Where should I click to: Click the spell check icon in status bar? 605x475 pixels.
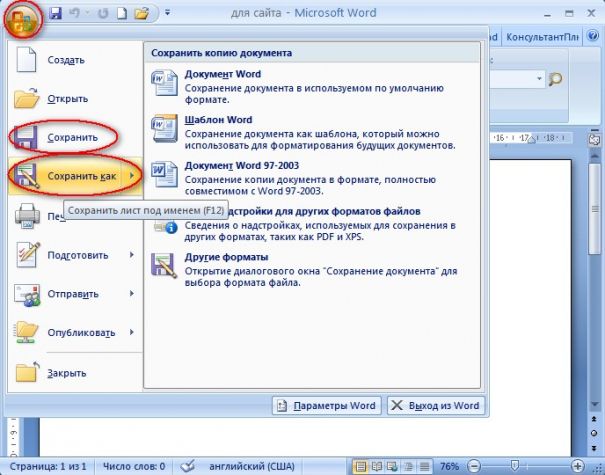[187, 466]
